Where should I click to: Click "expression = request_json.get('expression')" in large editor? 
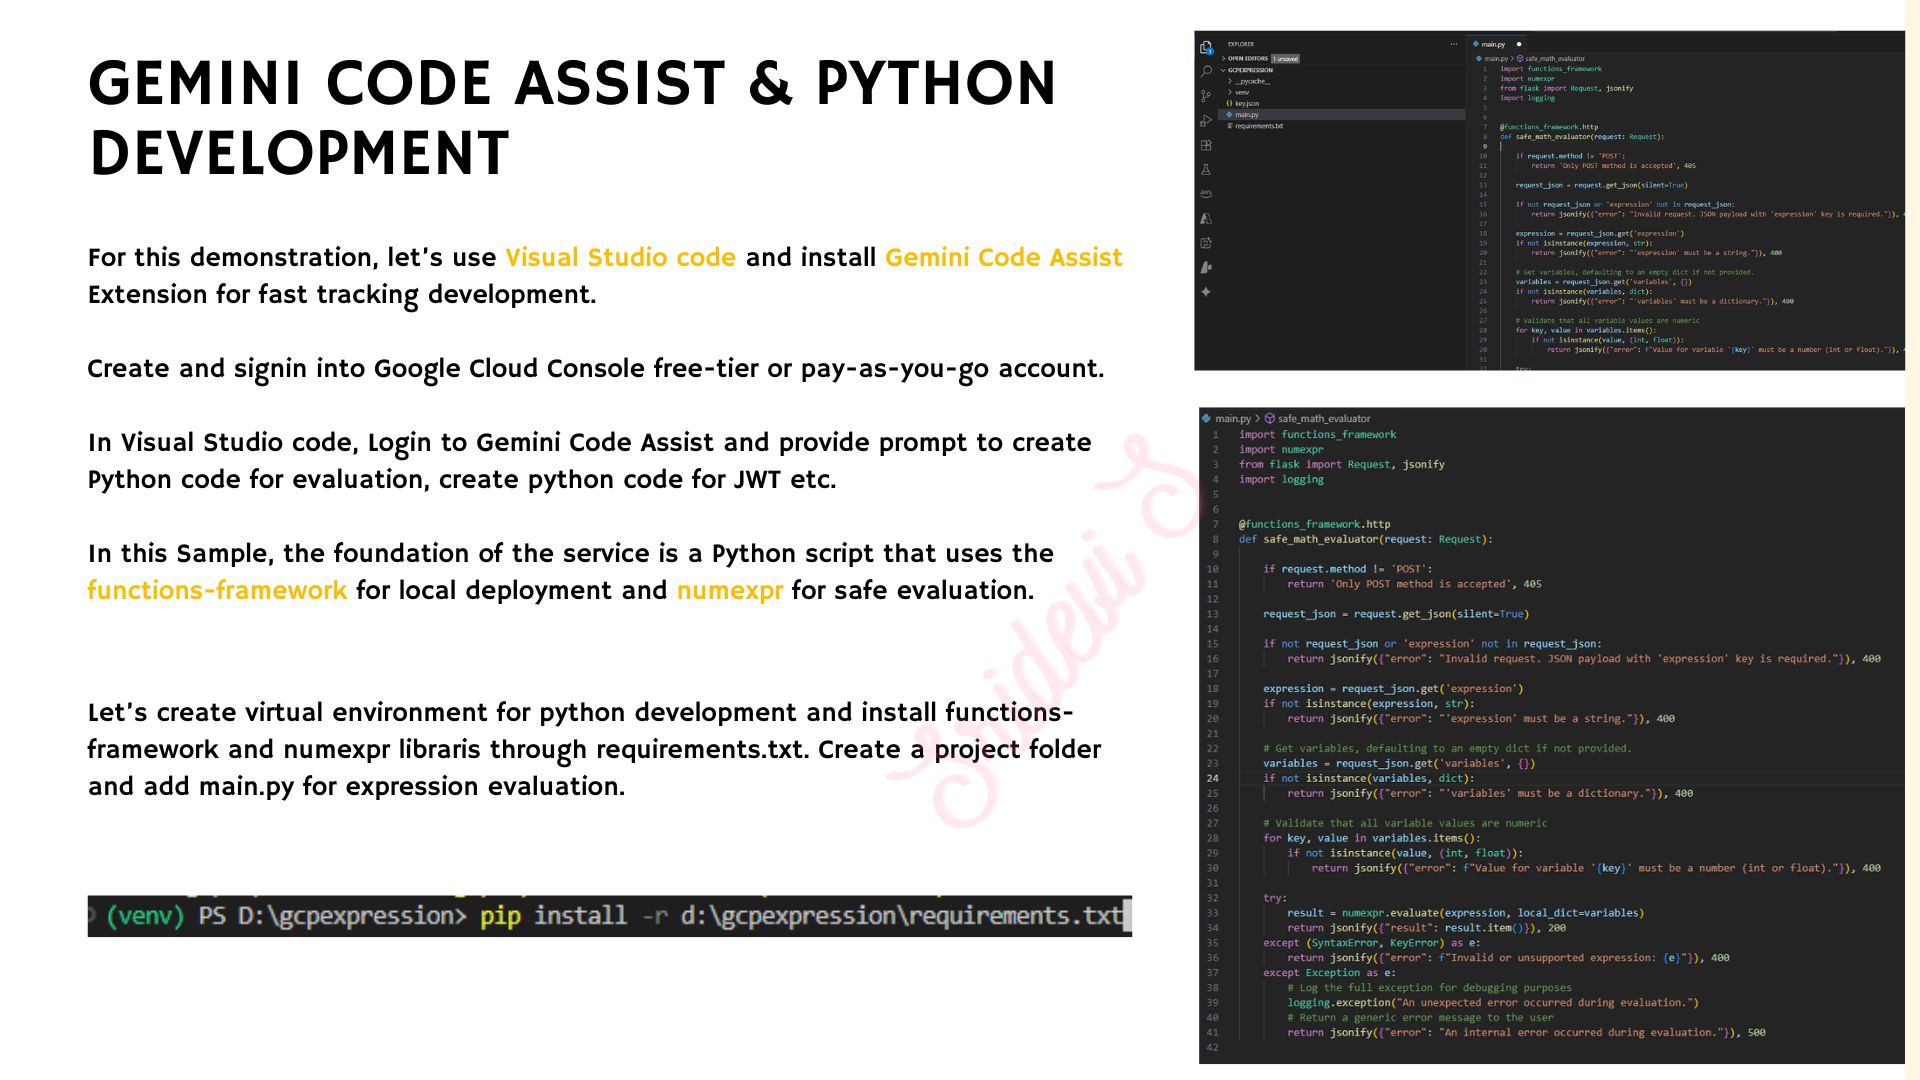[x=1393, y=689]
